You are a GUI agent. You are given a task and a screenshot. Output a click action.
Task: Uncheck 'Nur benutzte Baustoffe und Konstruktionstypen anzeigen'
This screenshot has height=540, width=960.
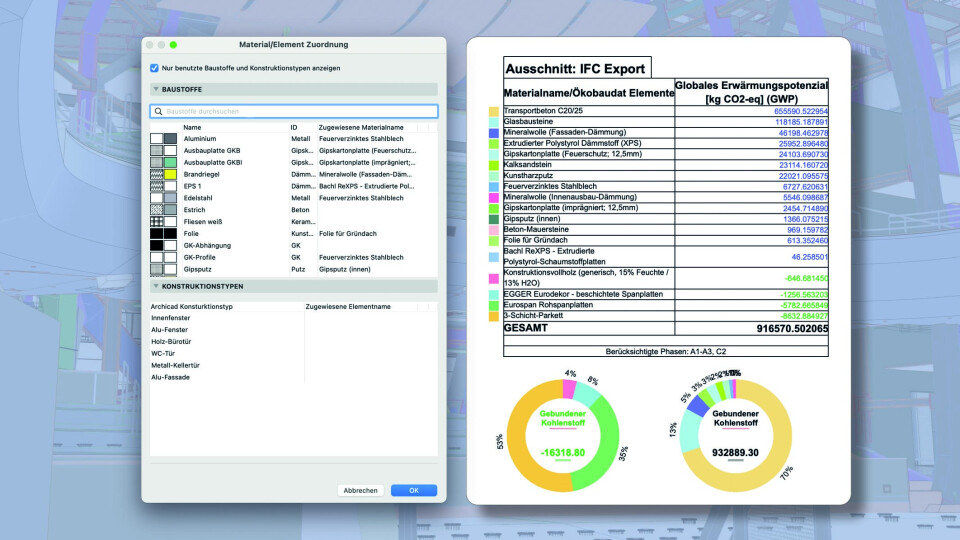click(x=154, y=68)
